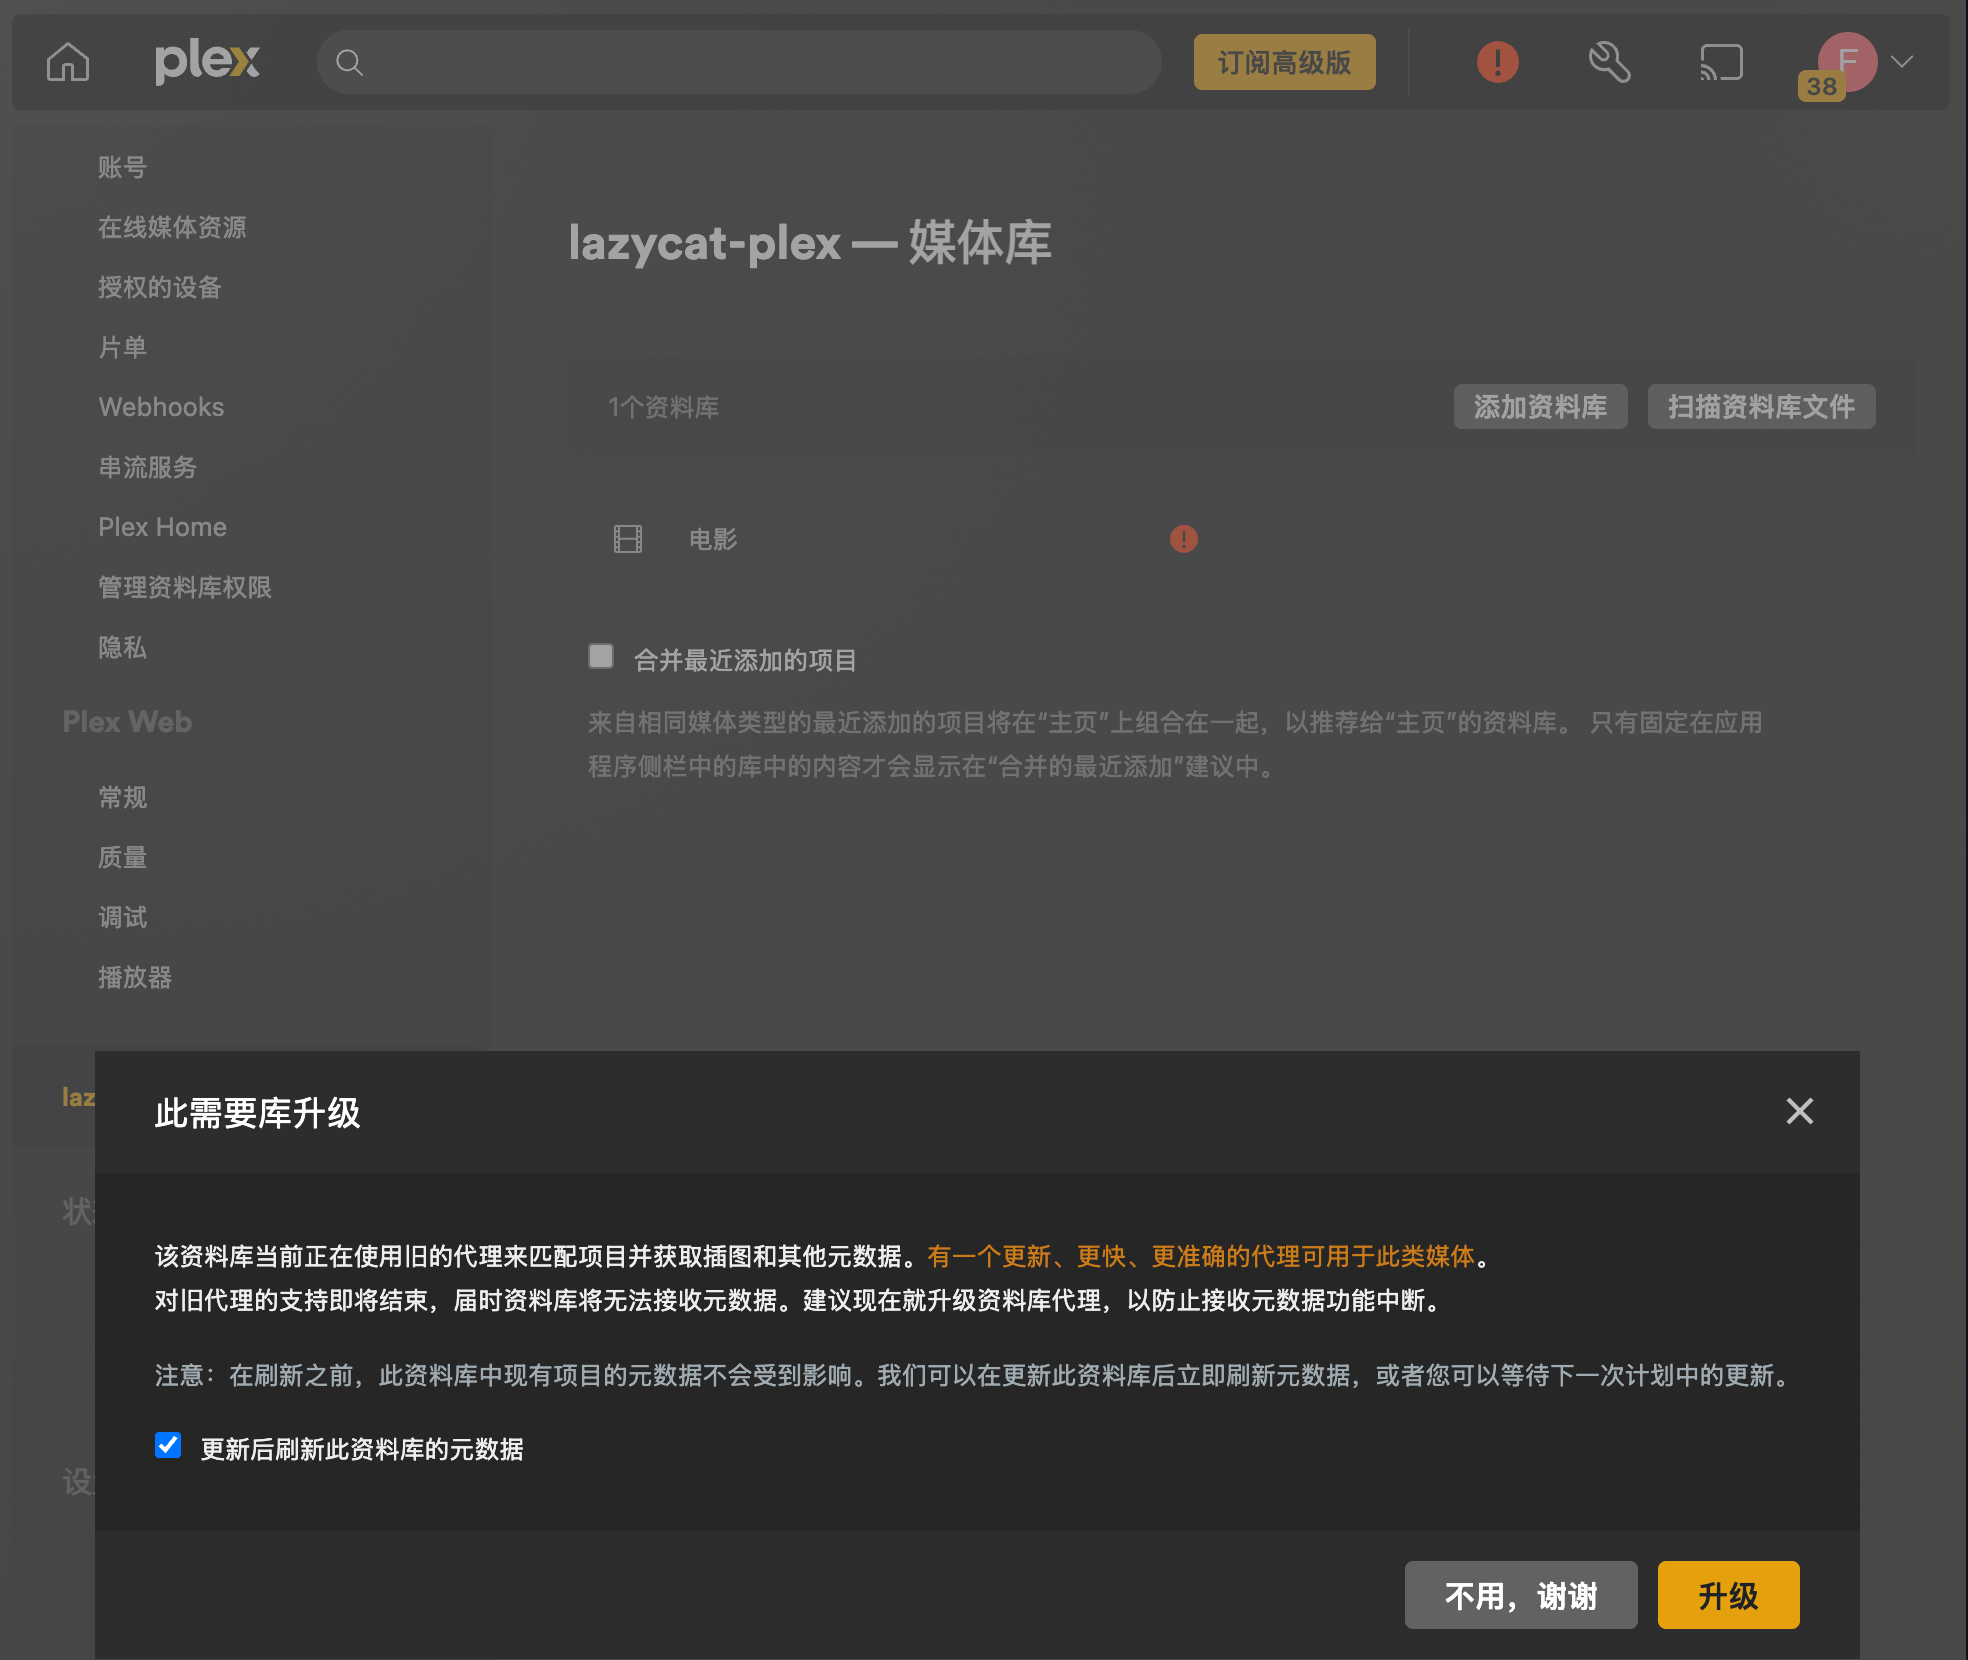Uncheck 更新后刷新此资料库的元数据
This screenshot has width=1968, height=1660.
pyautogui.click(x=168, y=1445)
